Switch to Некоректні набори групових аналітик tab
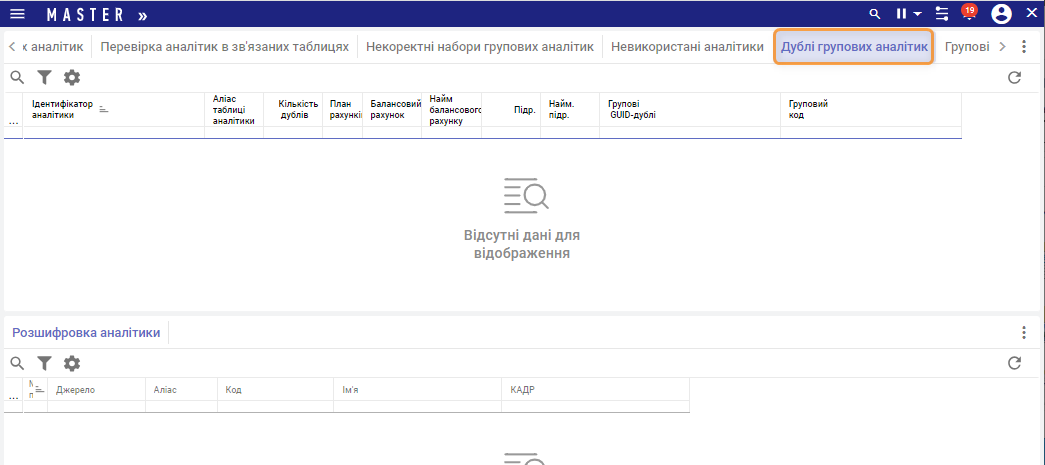The width and height of the screenshot is (1045, 465). [480, 47]
